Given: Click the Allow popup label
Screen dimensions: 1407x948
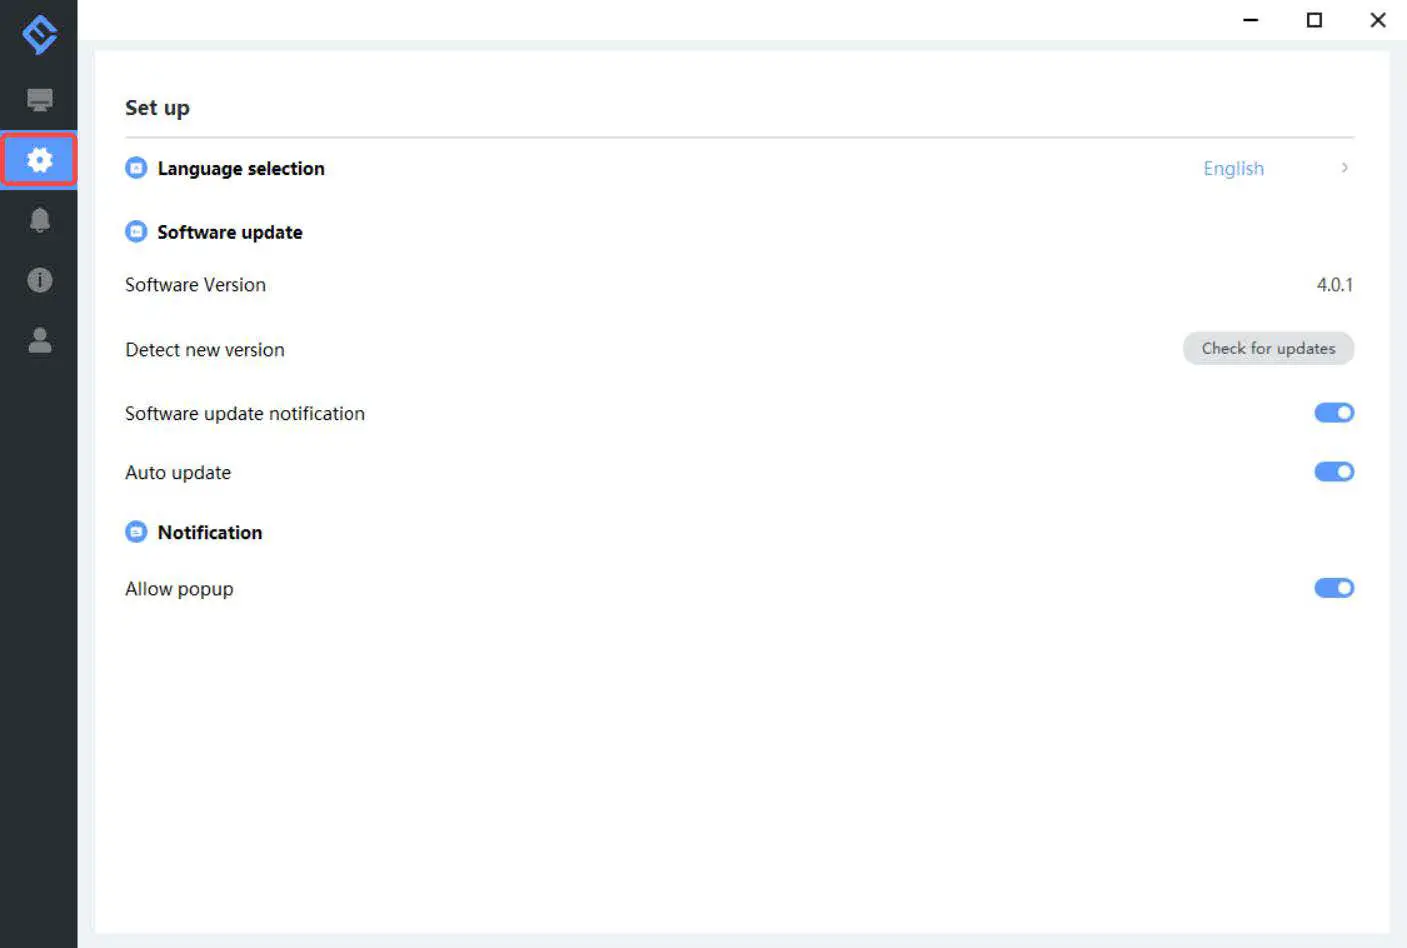Looking at the screenshot, I should [179, 589].
